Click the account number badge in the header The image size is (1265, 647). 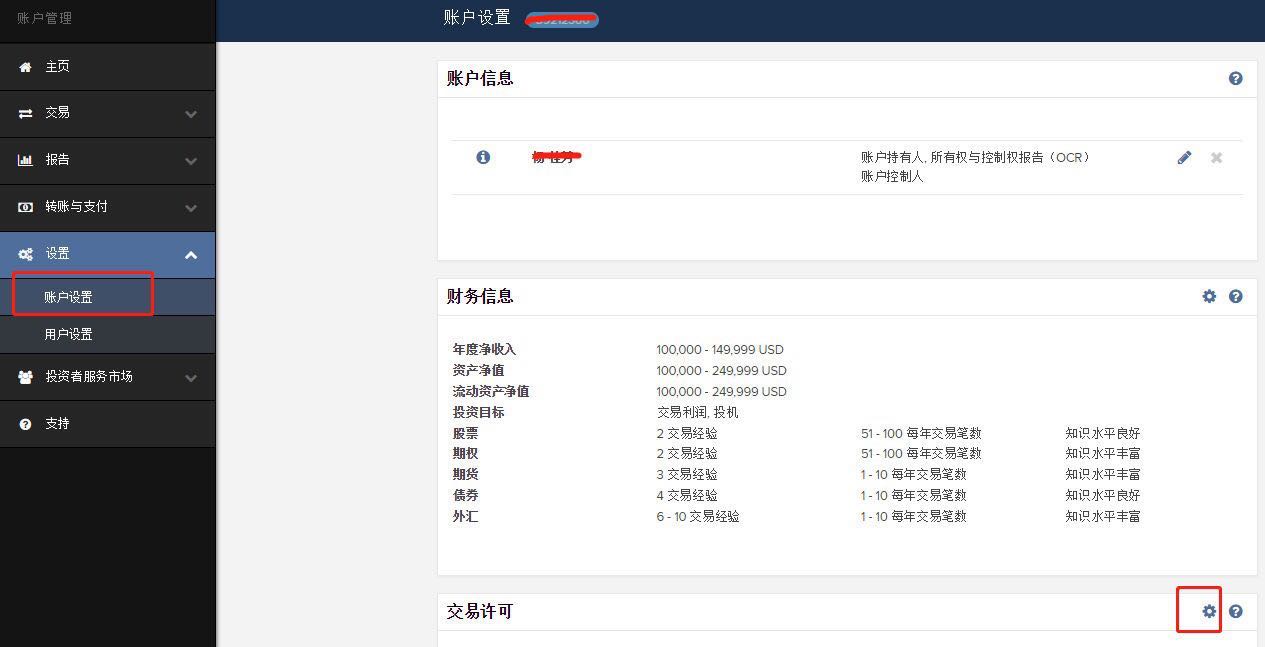click(x=561, y=19)
